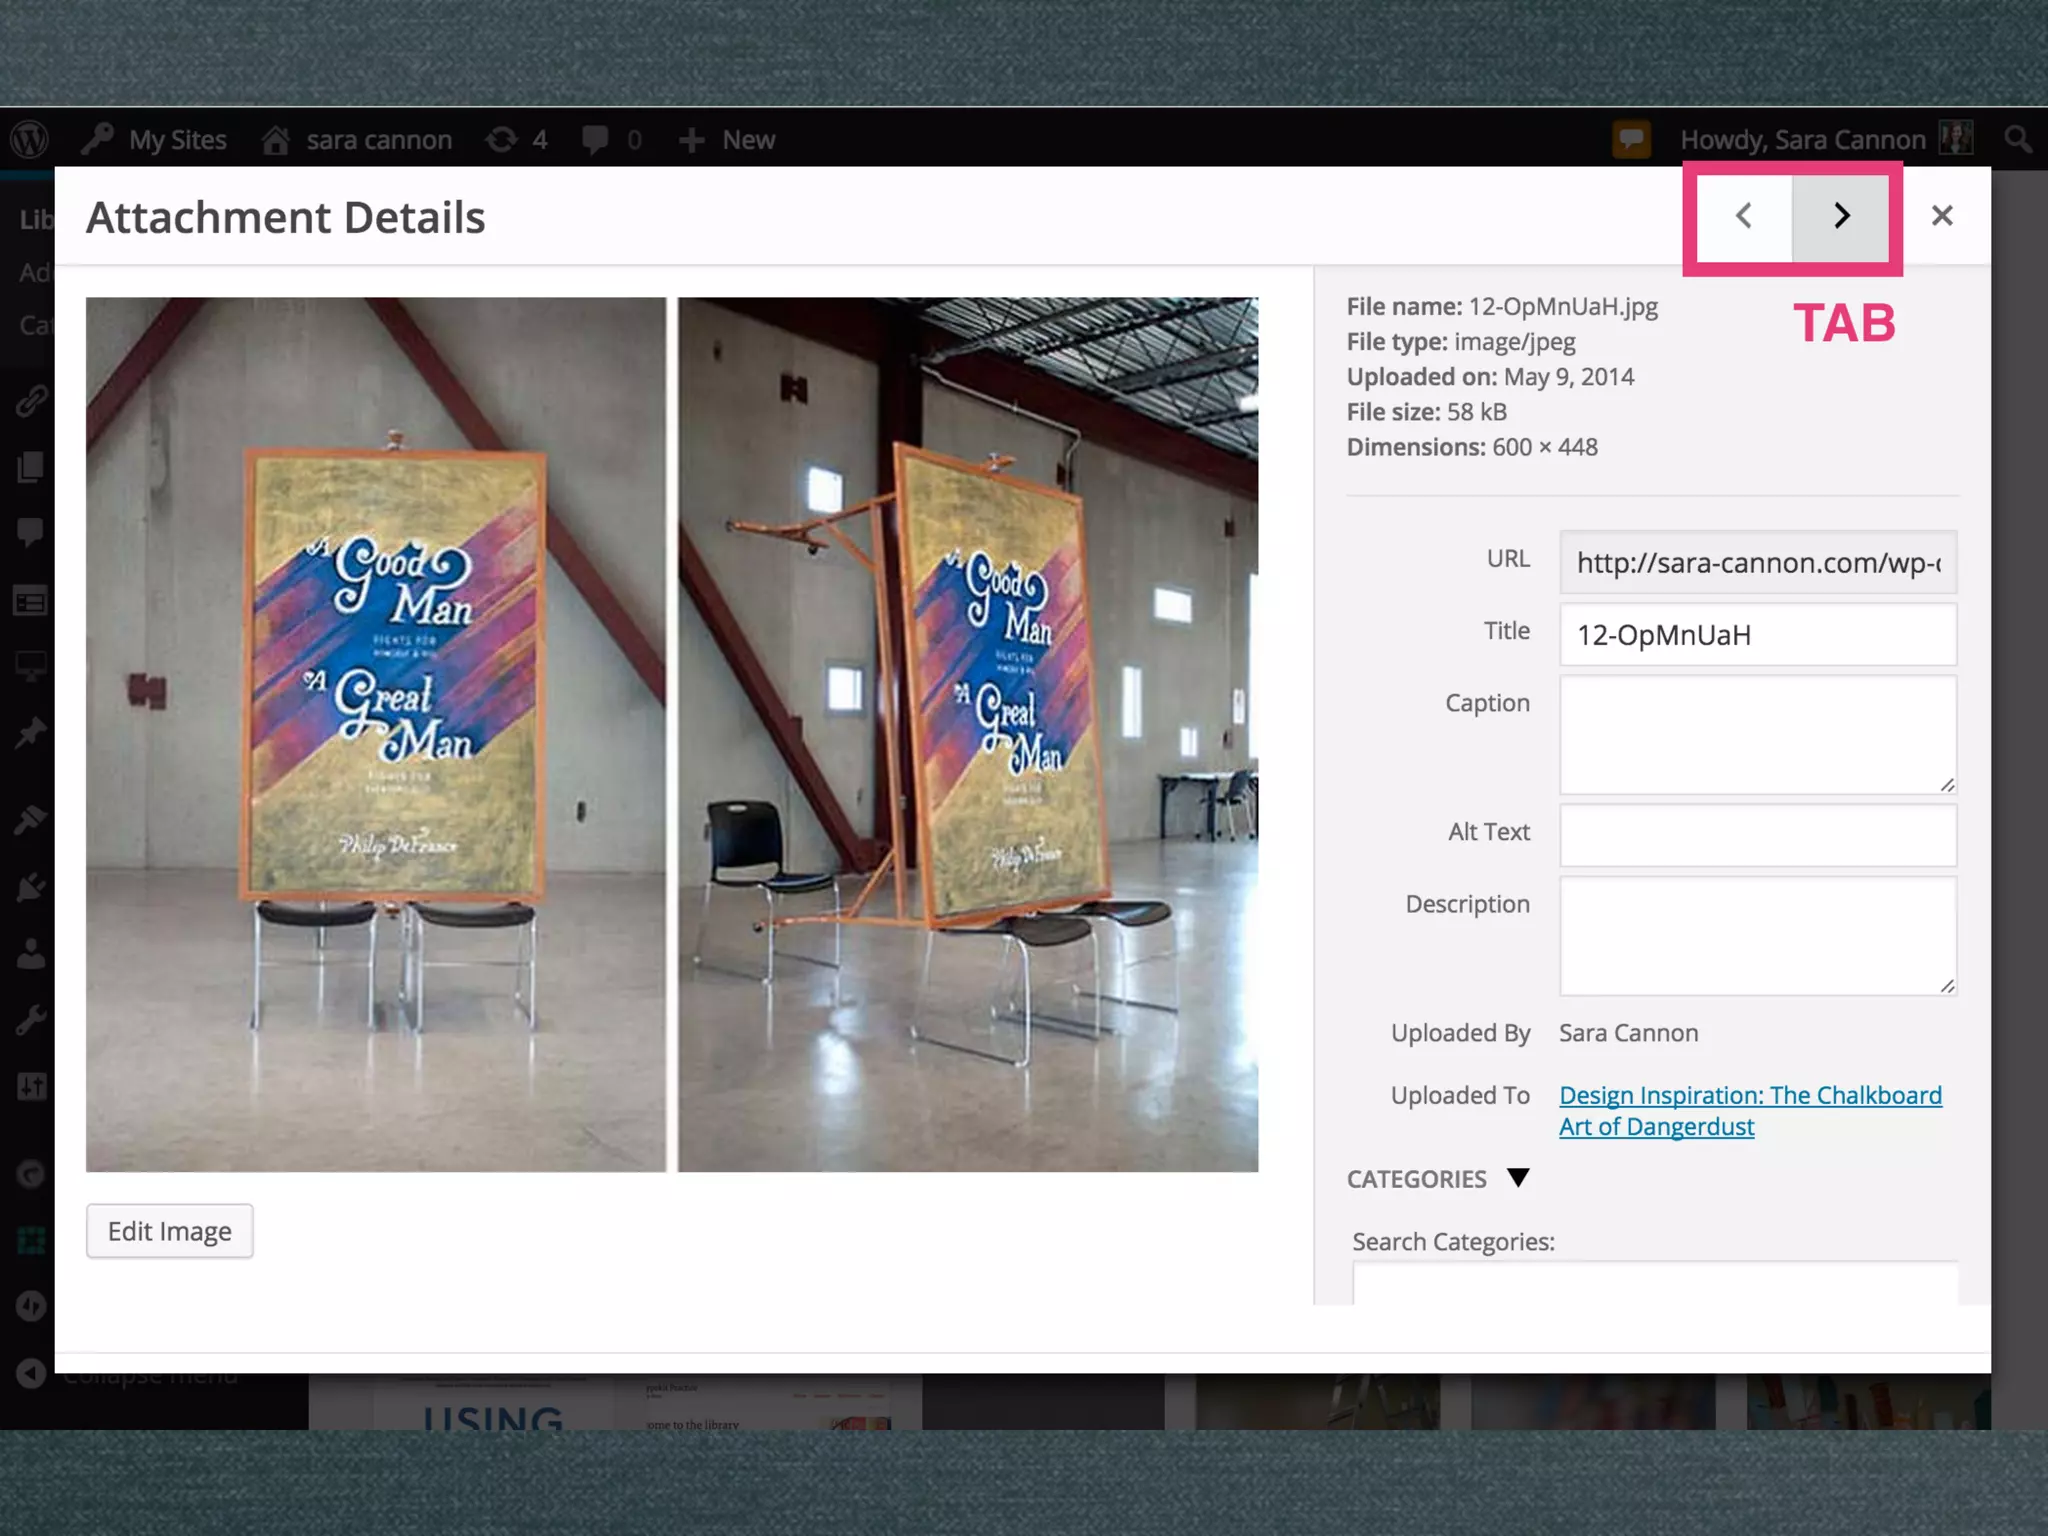Open the orange notifications icon

[1630, 139]
